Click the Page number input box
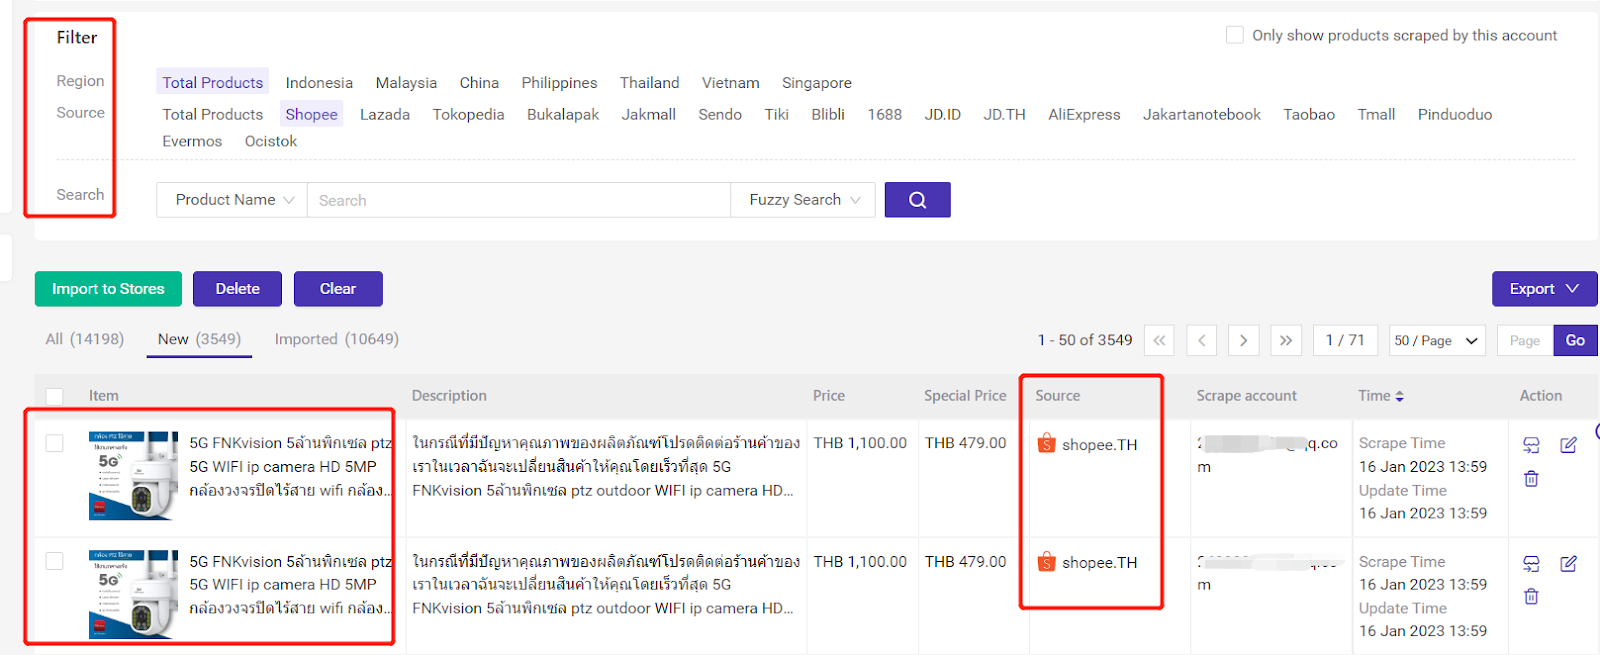1600x655 pixels. pos(1525,340)
